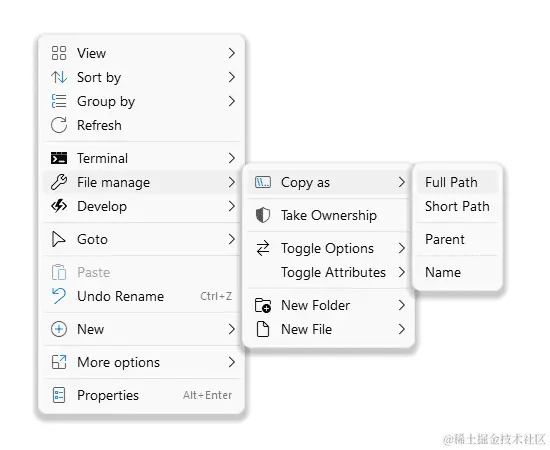550x450 pixels.
Task: Click the Goto arrow pointer icon
Action: coord(58,239)
